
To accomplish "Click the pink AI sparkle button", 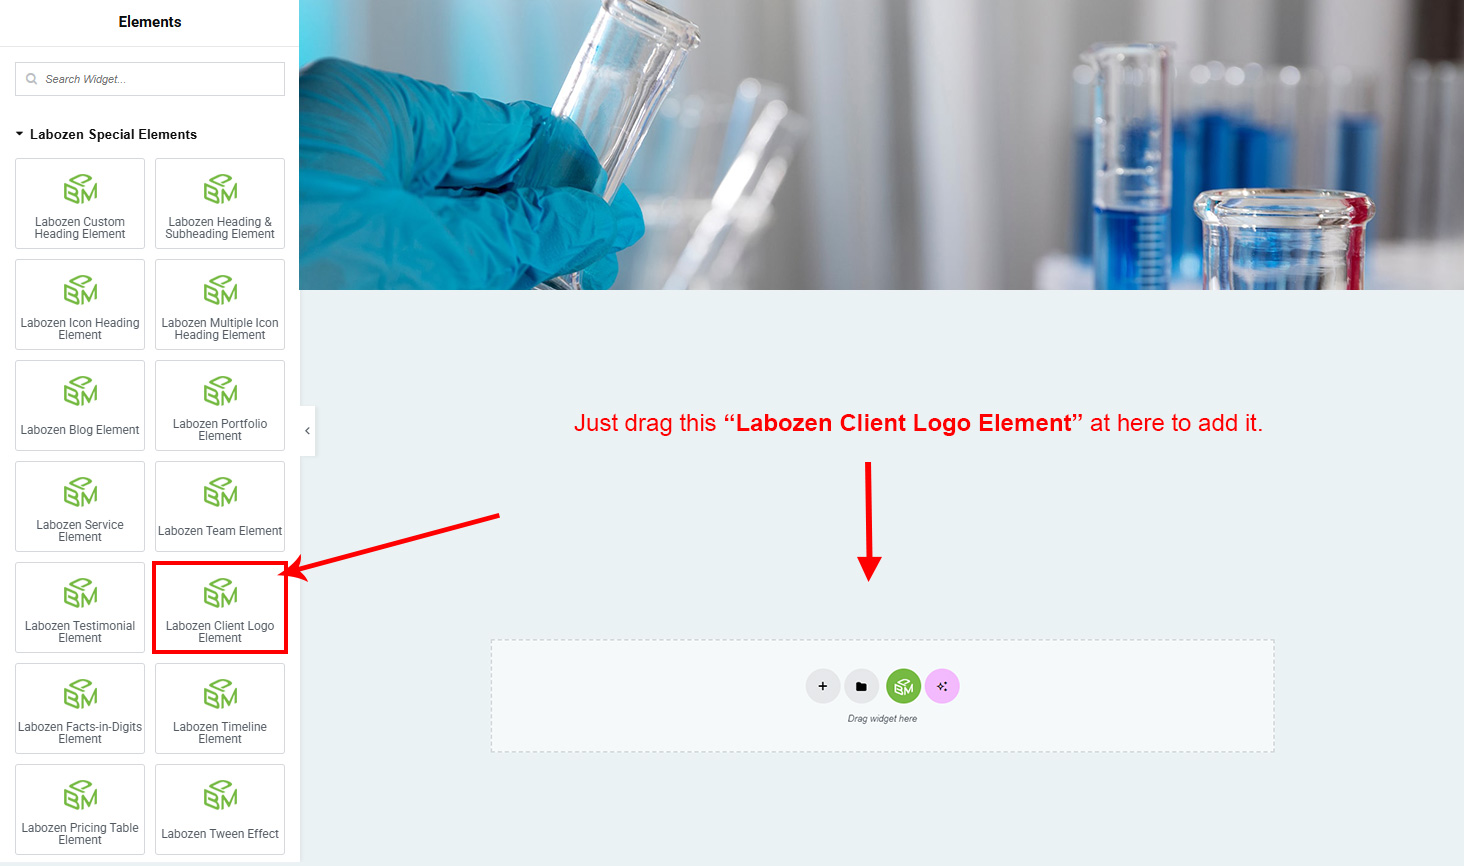I will (942, 686).
